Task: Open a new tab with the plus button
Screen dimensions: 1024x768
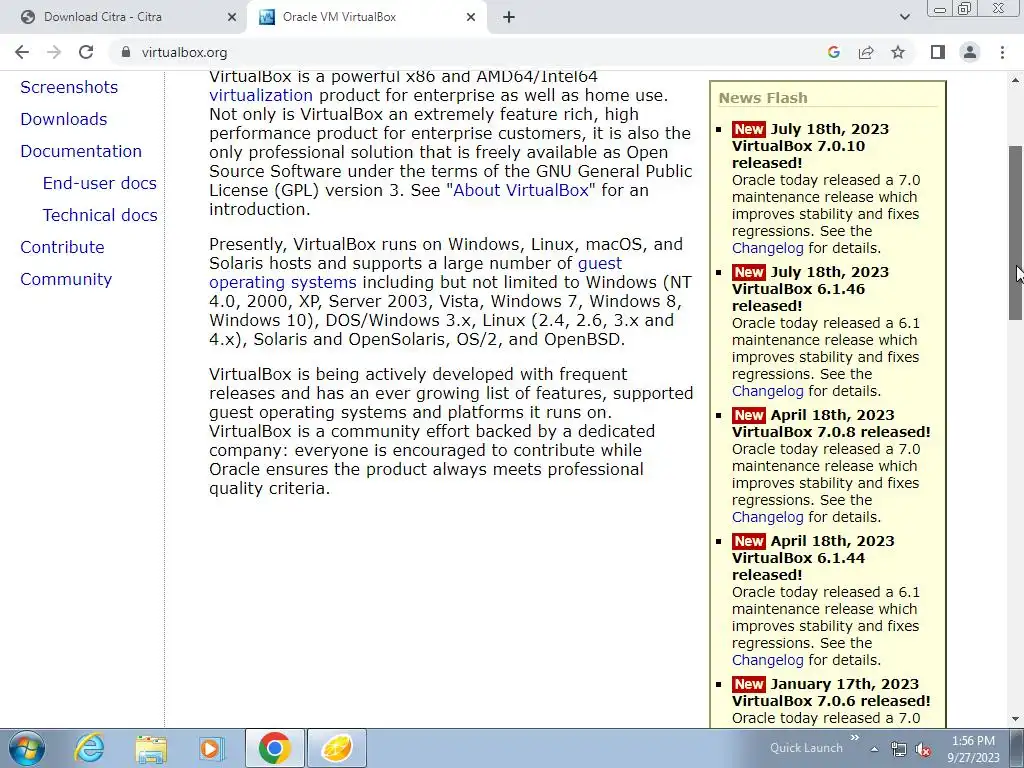Action: click(x=509, y=18)
